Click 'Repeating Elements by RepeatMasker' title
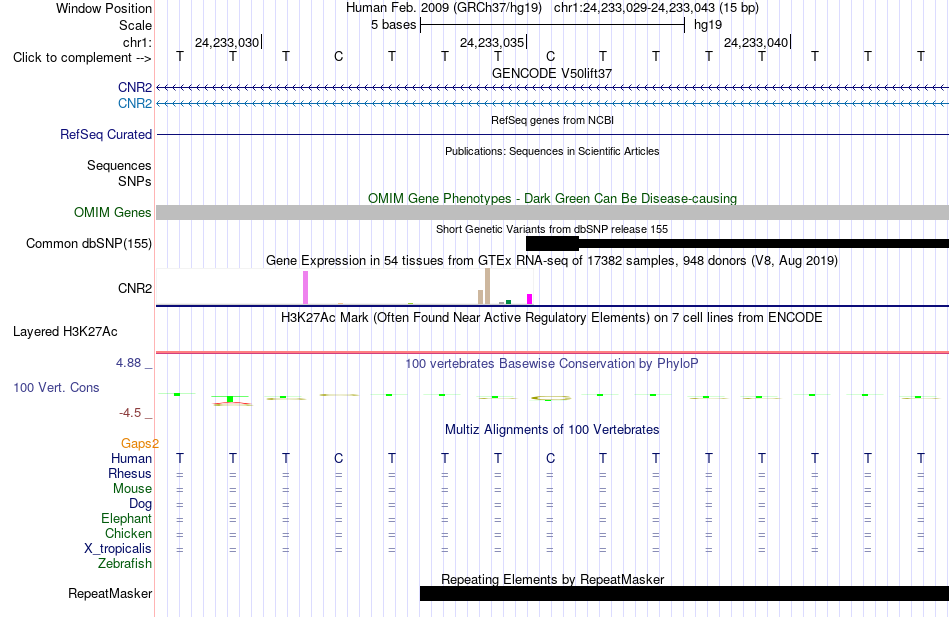The width and height of the screenshot is (950, 617). coord(552,579)
